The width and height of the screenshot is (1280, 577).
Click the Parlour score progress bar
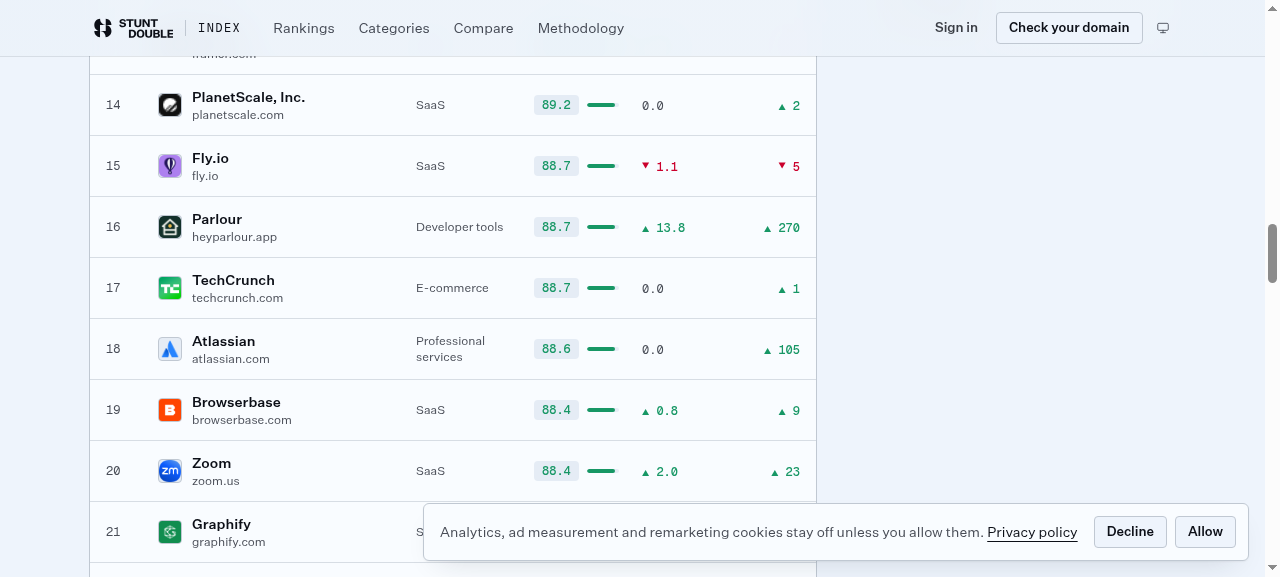pos(602,227)
